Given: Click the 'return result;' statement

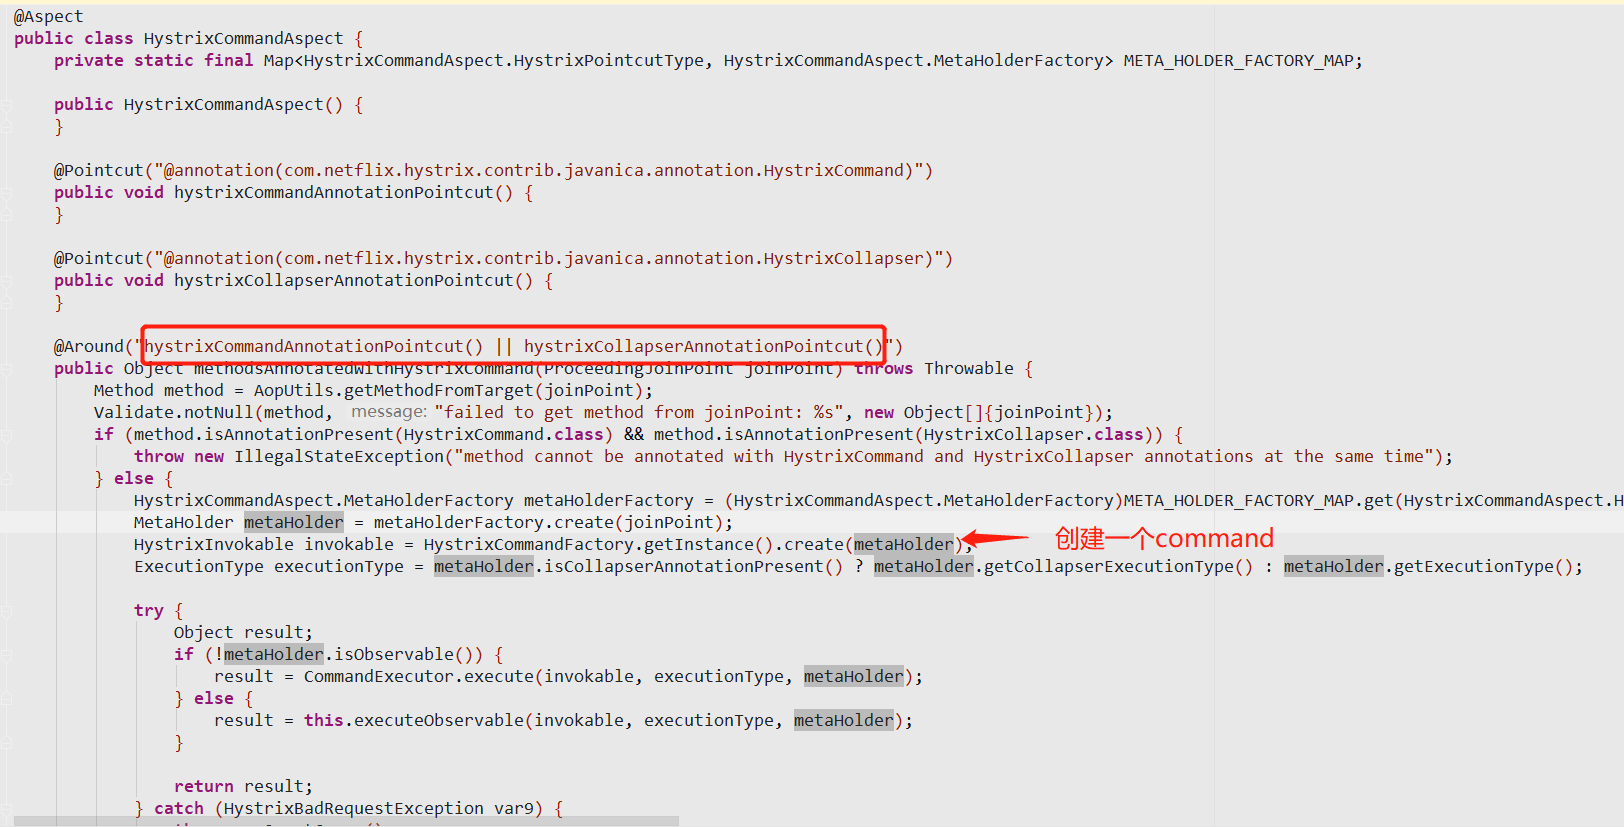Looking at the screenshot, I should tap(243, 787).
